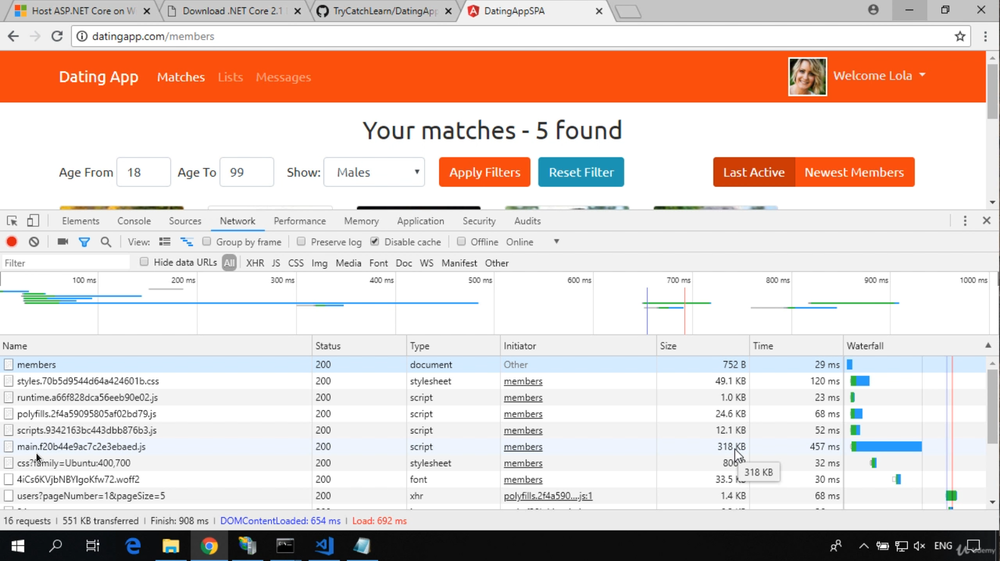Toggle the device toolbar icon
1000x561 pixels.
(33, 221)
